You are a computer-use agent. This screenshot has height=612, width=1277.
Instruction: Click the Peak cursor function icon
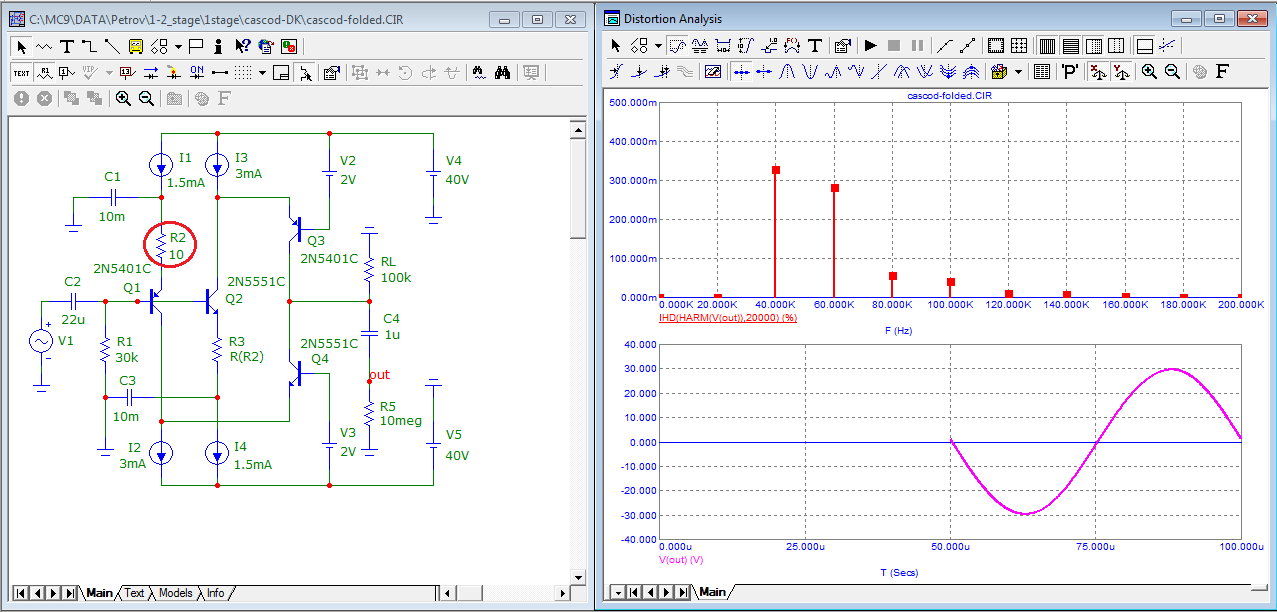pyautogui.click(x=787, y=71)
